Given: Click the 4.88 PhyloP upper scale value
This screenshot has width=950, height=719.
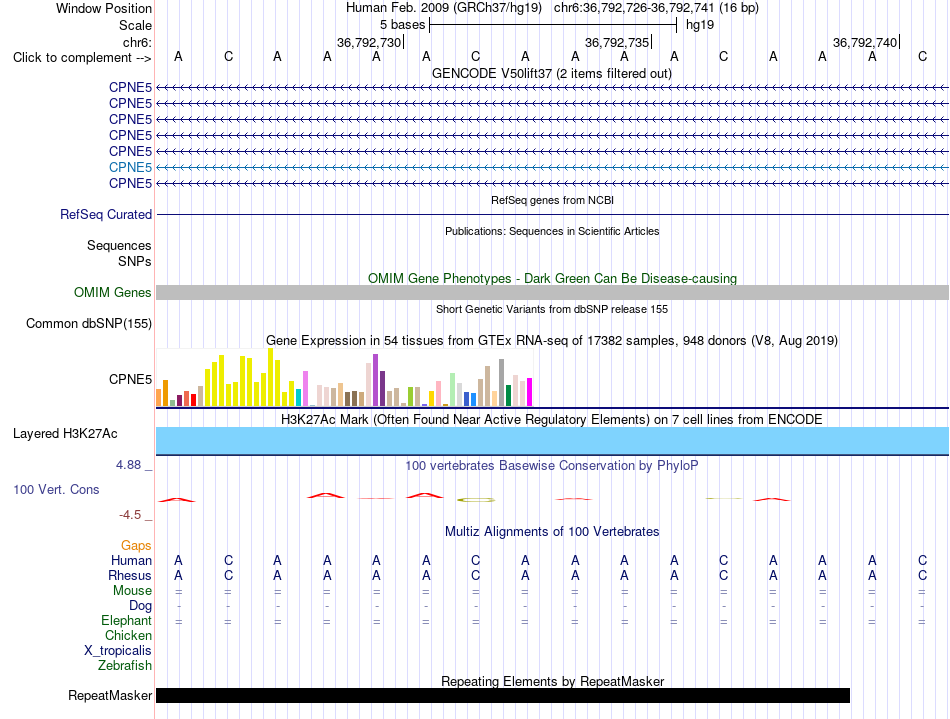Looking at the screenshot, I should tap(129, 465).
